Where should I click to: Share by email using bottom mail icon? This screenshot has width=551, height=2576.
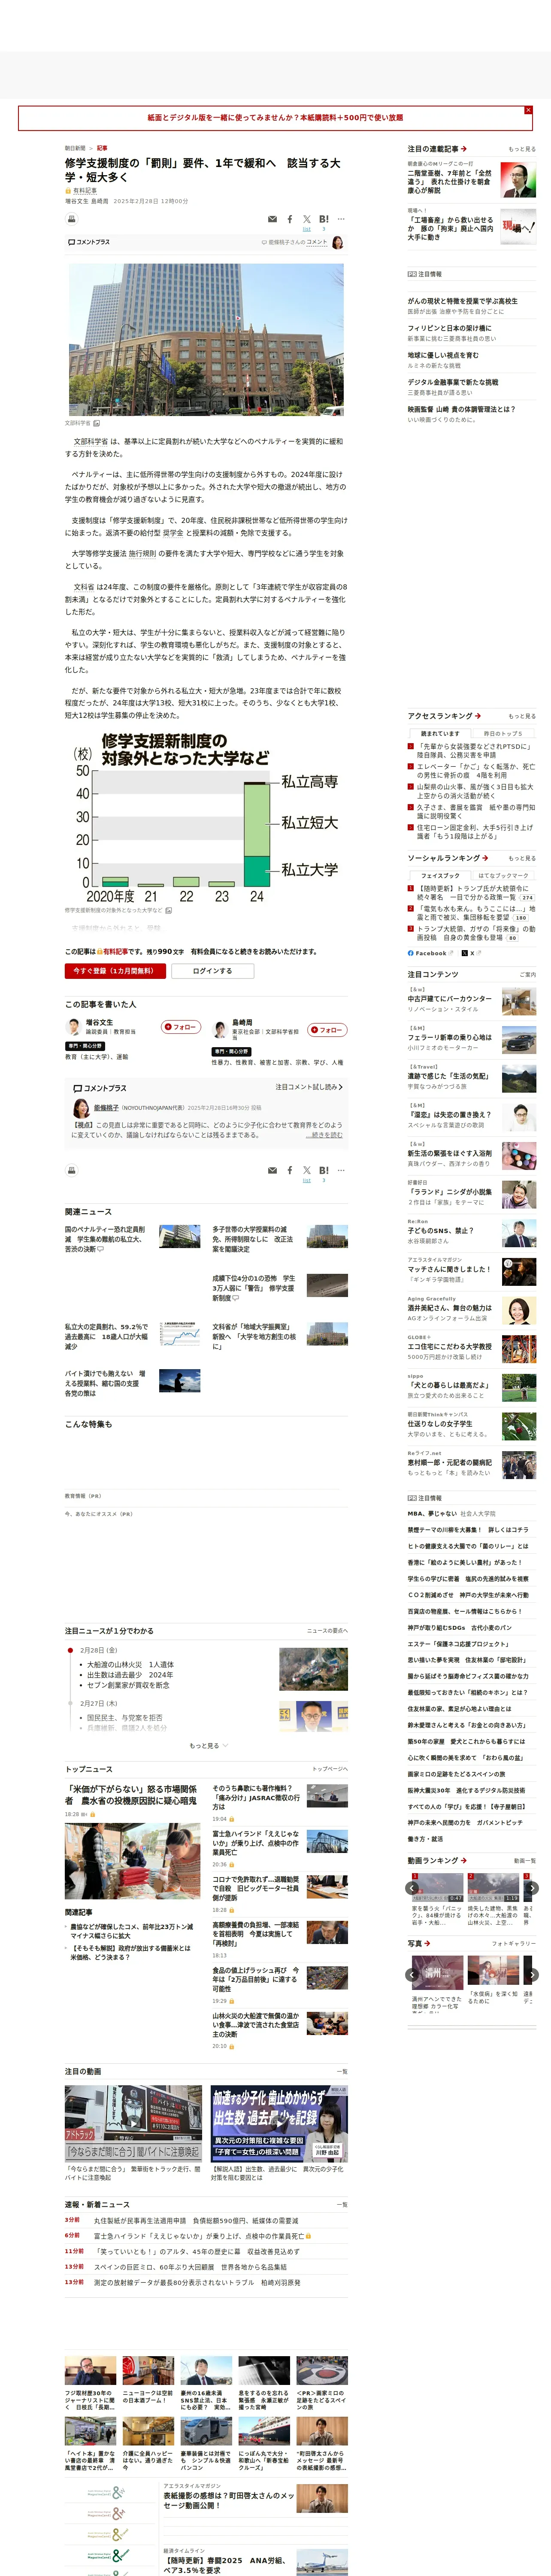point(272,1170)
